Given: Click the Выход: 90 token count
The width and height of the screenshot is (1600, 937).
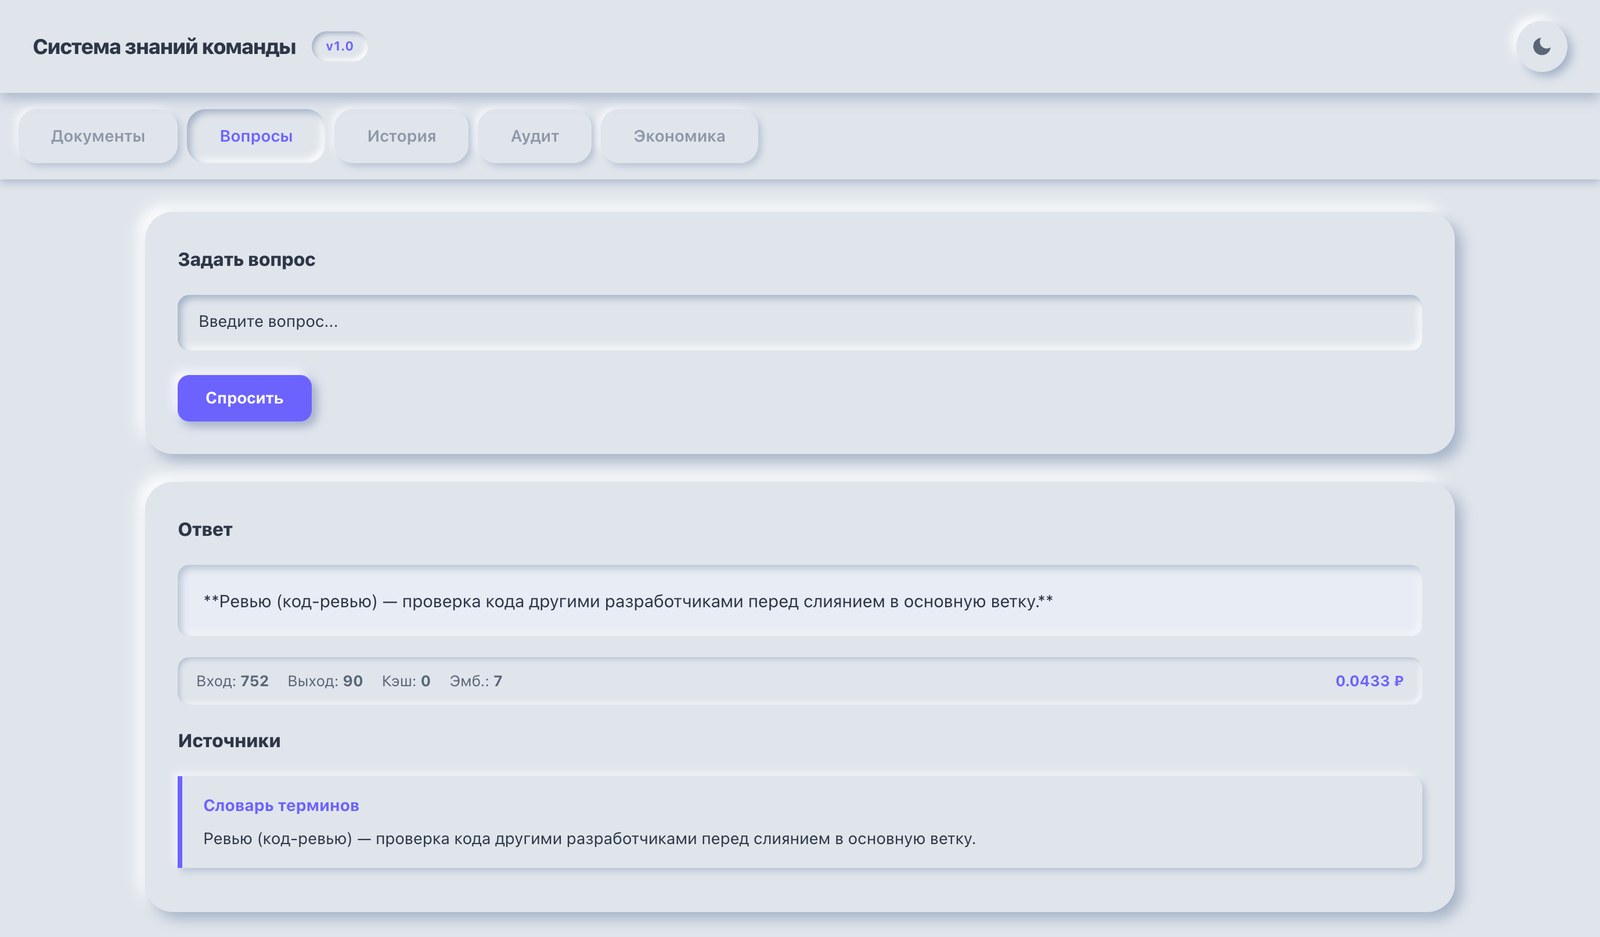Looking at the screenshot, I should [x=325, y=681].
